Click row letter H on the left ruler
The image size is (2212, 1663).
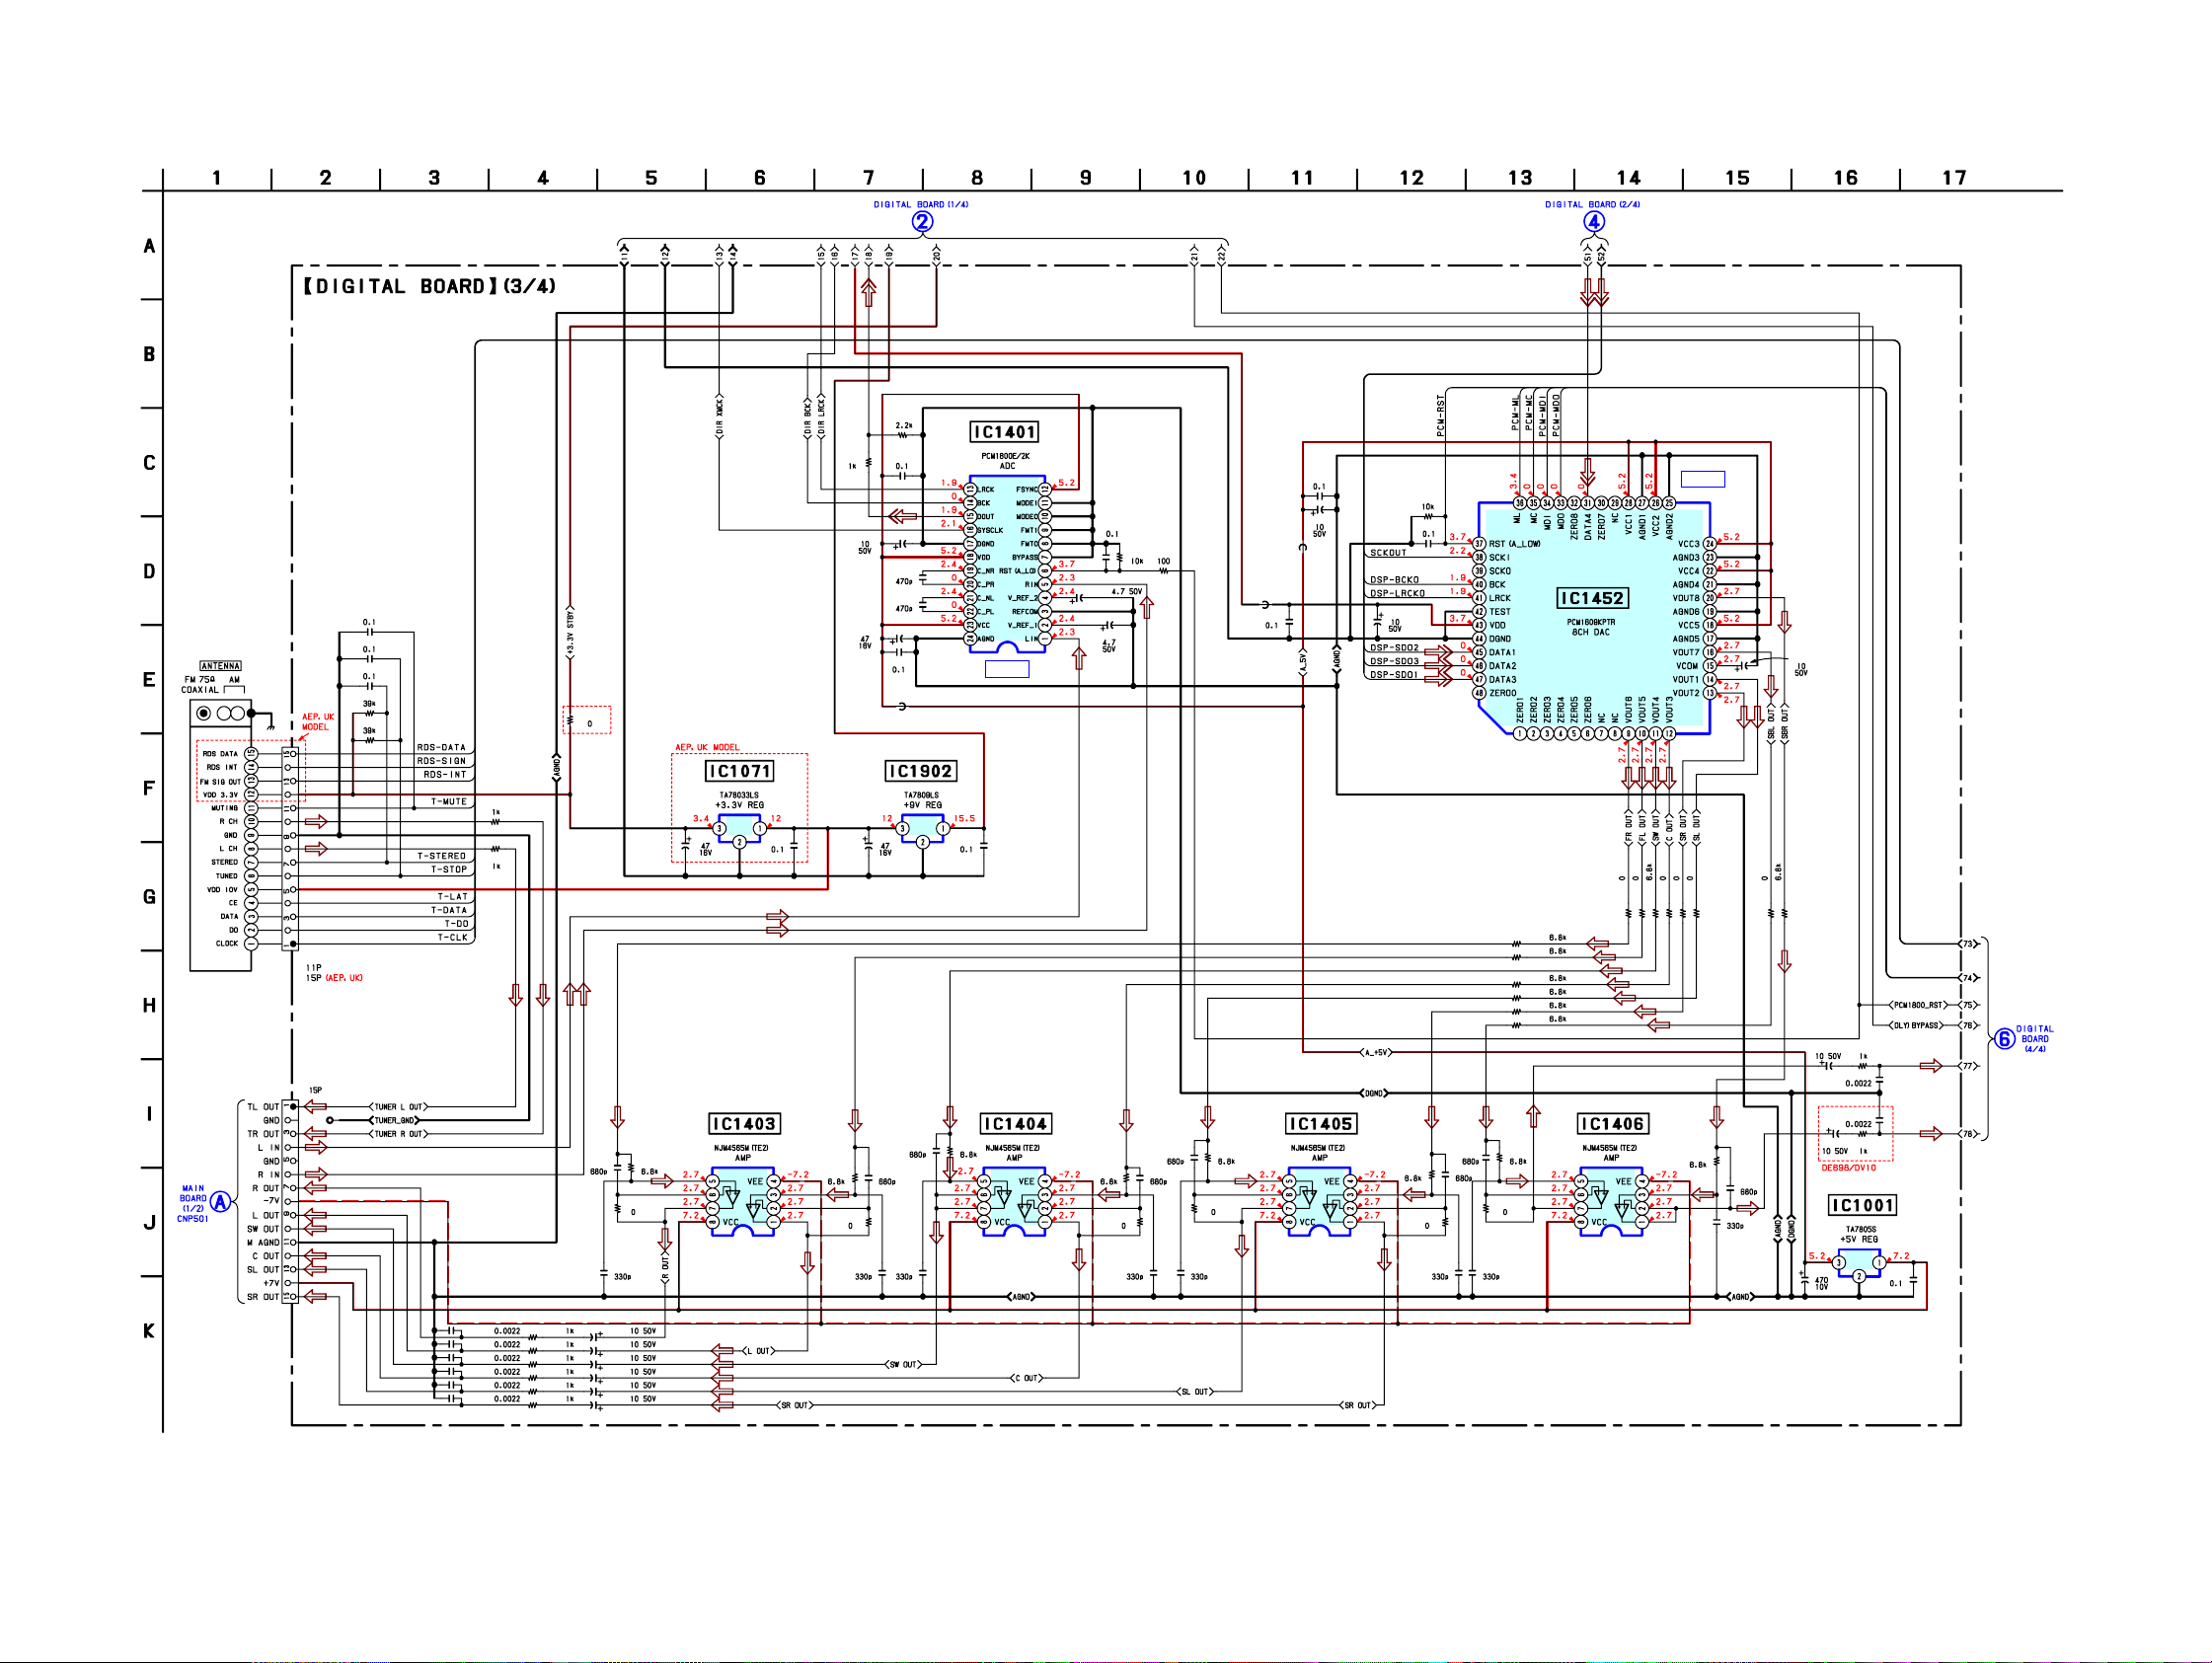[x=149, y=1005]
